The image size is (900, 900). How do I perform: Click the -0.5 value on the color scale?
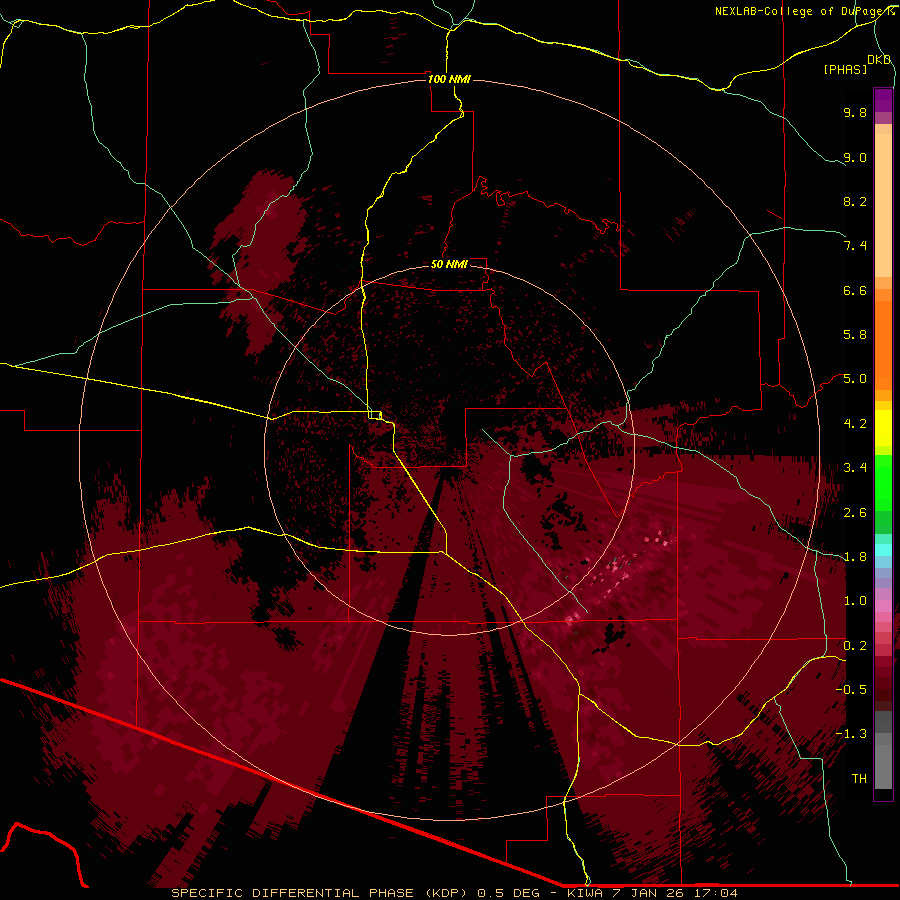851,690
